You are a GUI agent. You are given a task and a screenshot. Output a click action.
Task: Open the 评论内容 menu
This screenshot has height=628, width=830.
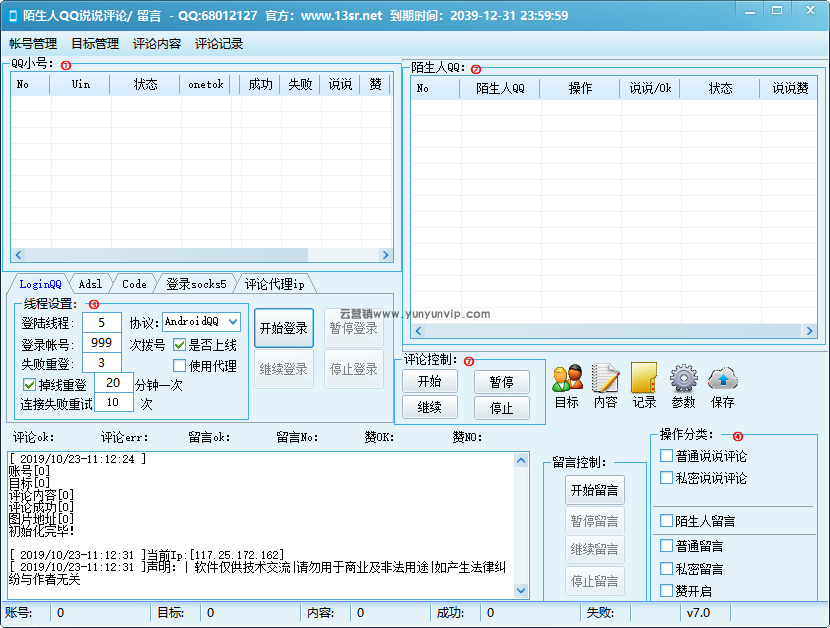click(x=157, y=43)
